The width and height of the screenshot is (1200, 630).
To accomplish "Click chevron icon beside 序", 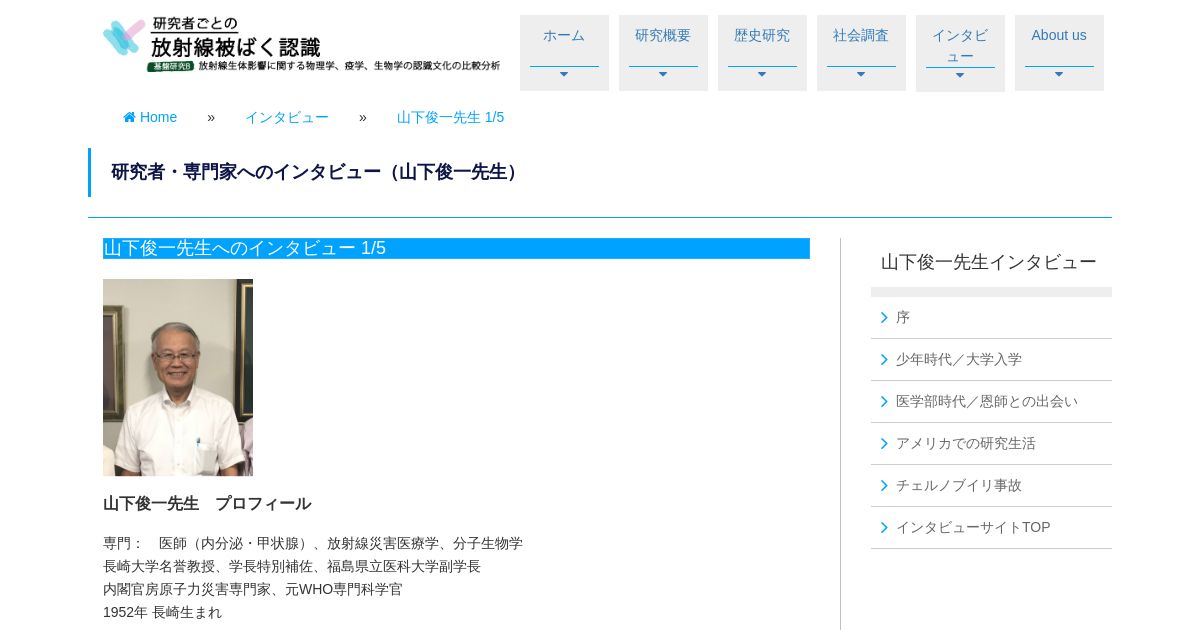I will [x=884, y=317].
